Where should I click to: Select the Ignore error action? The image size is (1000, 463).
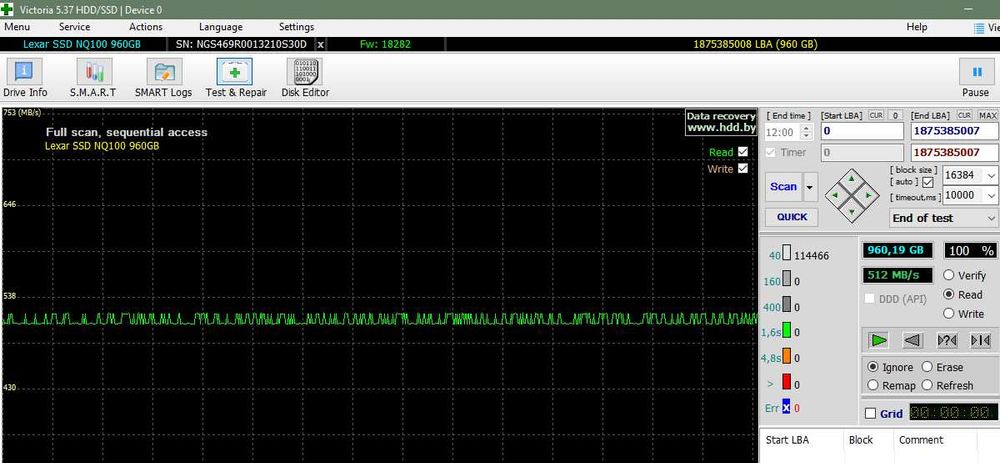[873, 367]
